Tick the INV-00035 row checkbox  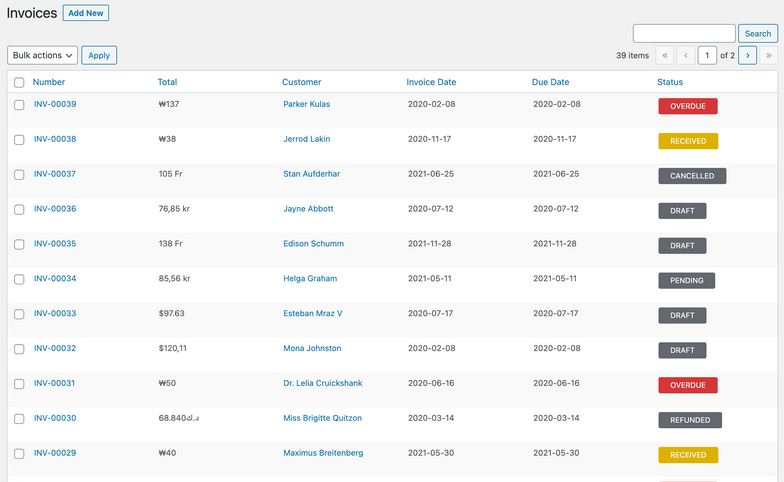(x=19, y=244)
